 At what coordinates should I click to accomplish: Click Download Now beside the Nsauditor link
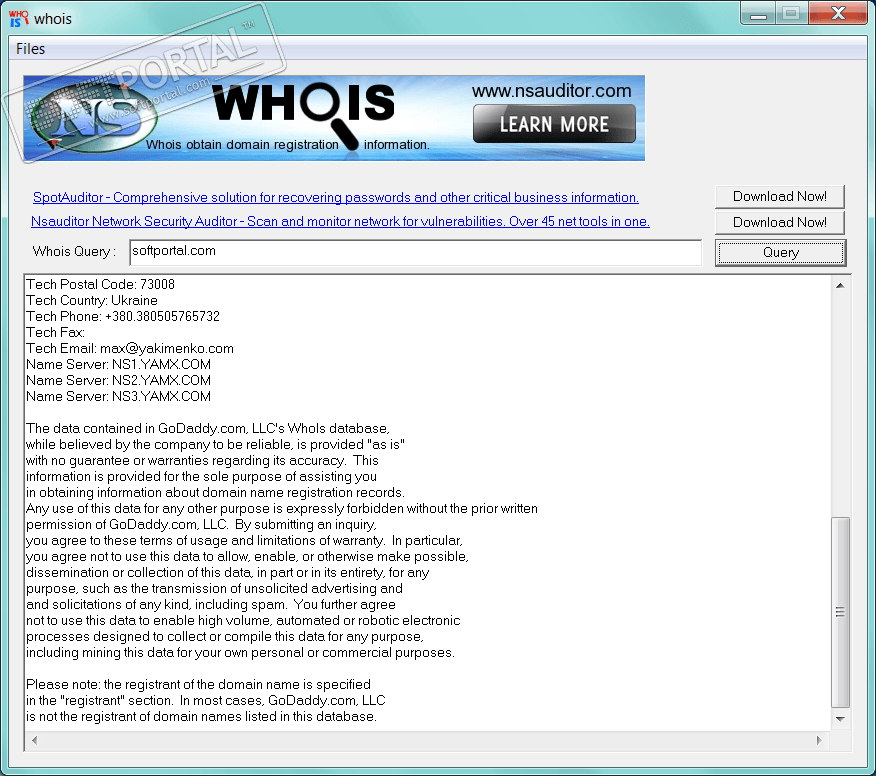tap(779, 222)
